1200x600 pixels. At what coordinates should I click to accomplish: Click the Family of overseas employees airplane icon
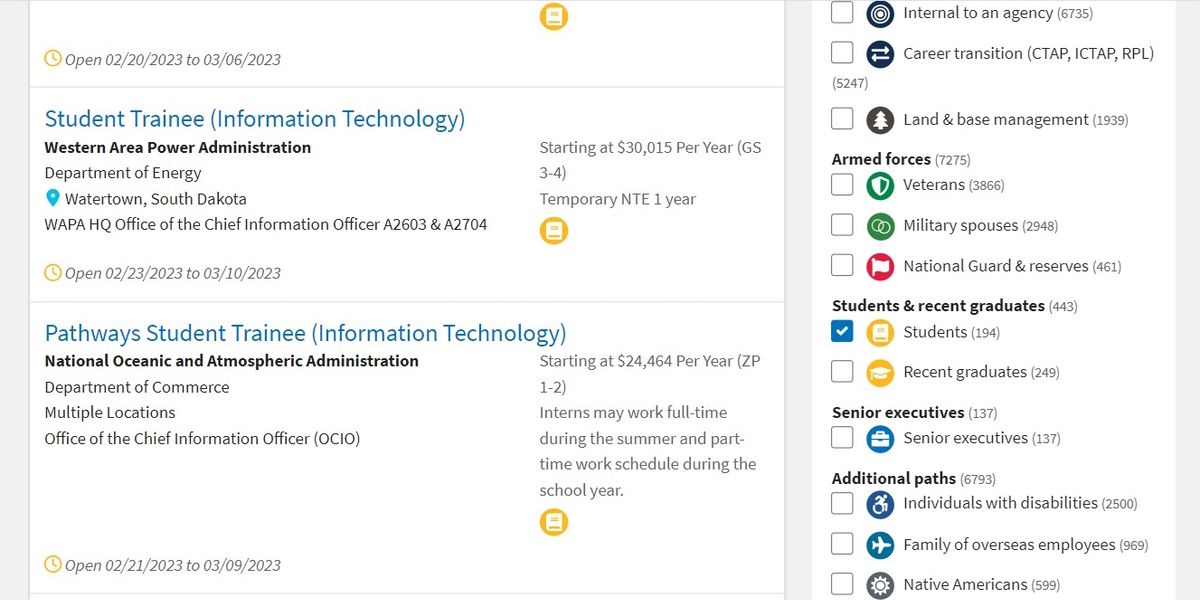coord(880,545)
